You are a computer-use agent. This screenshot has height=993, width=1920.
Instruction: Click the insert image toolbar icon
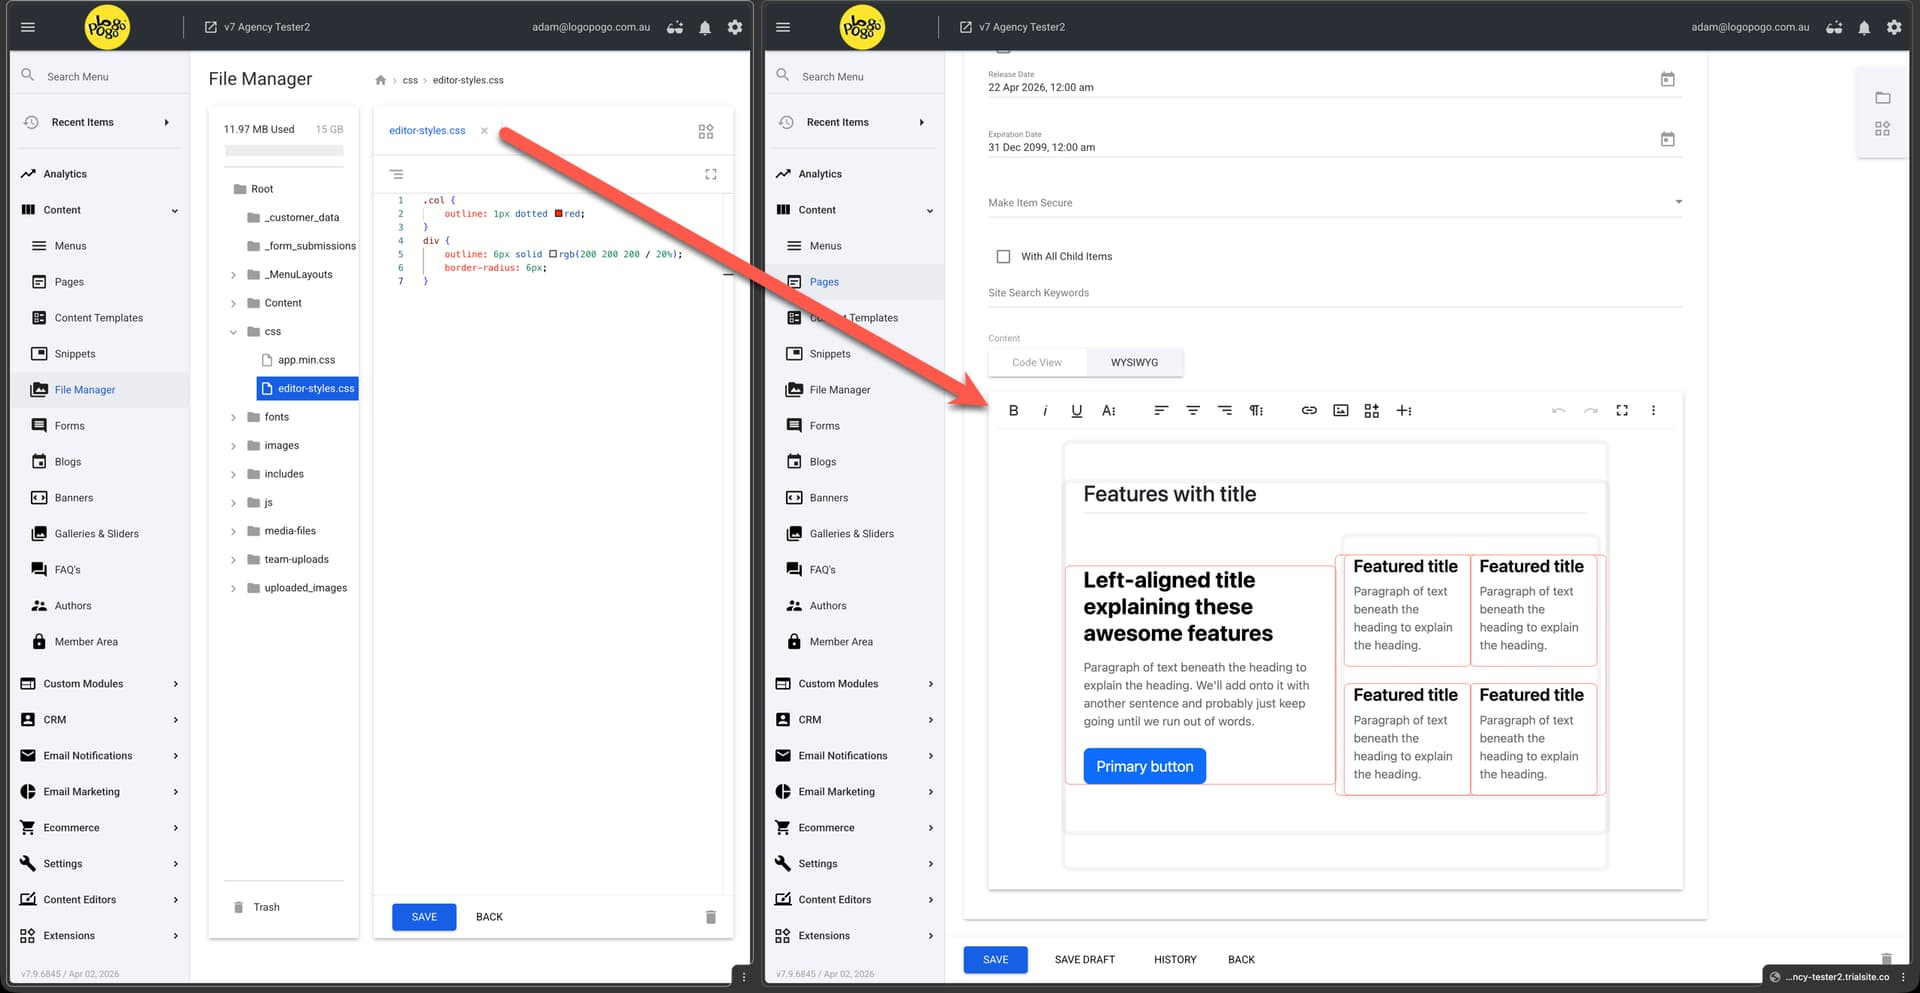[1340, 410]
